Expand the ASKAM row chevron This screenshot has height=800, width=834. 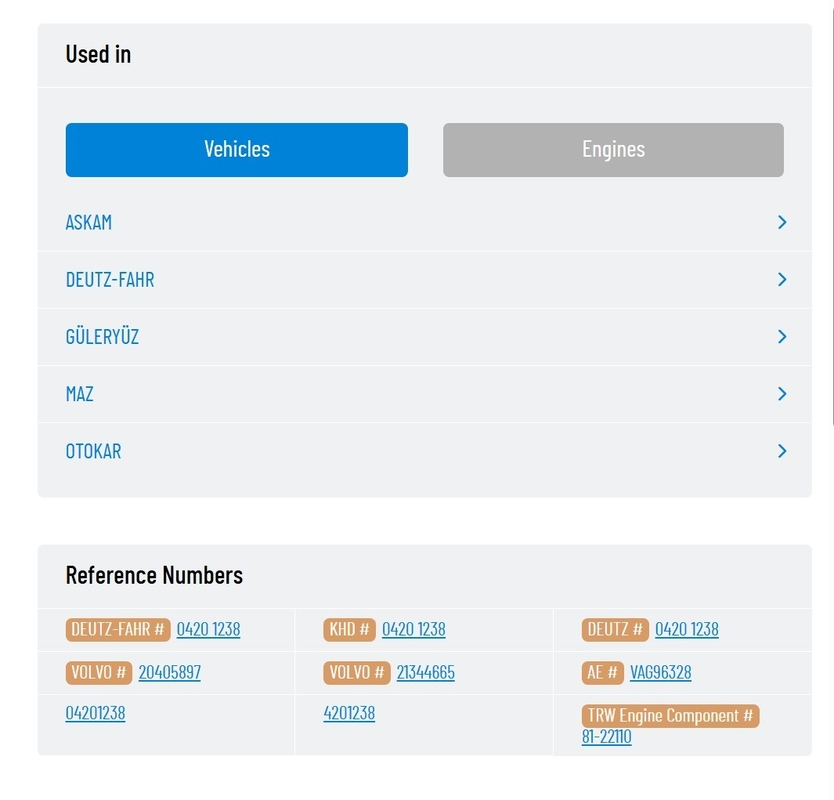pyautogui.click(x=782, y=222)
